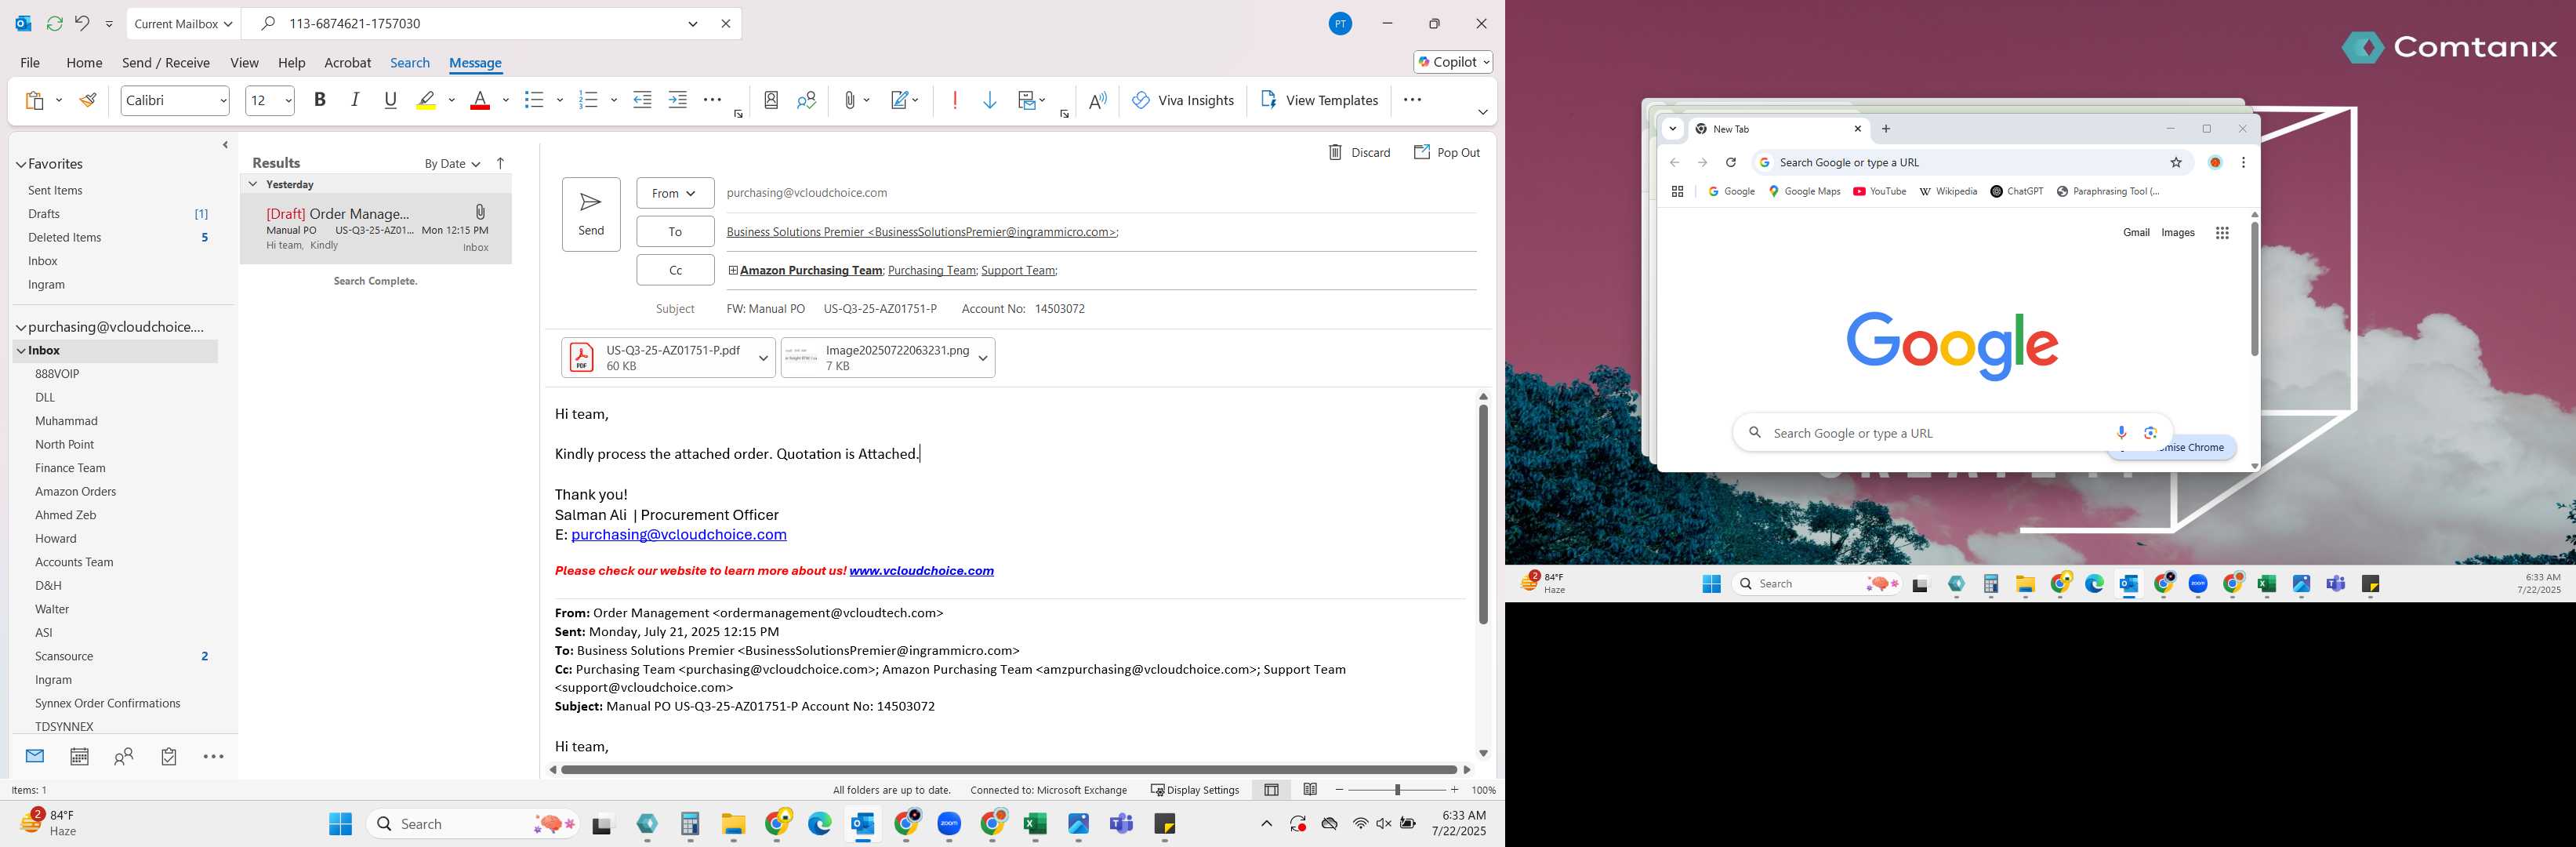
Task: Start a bulleted list
Action: click(534, 100)
